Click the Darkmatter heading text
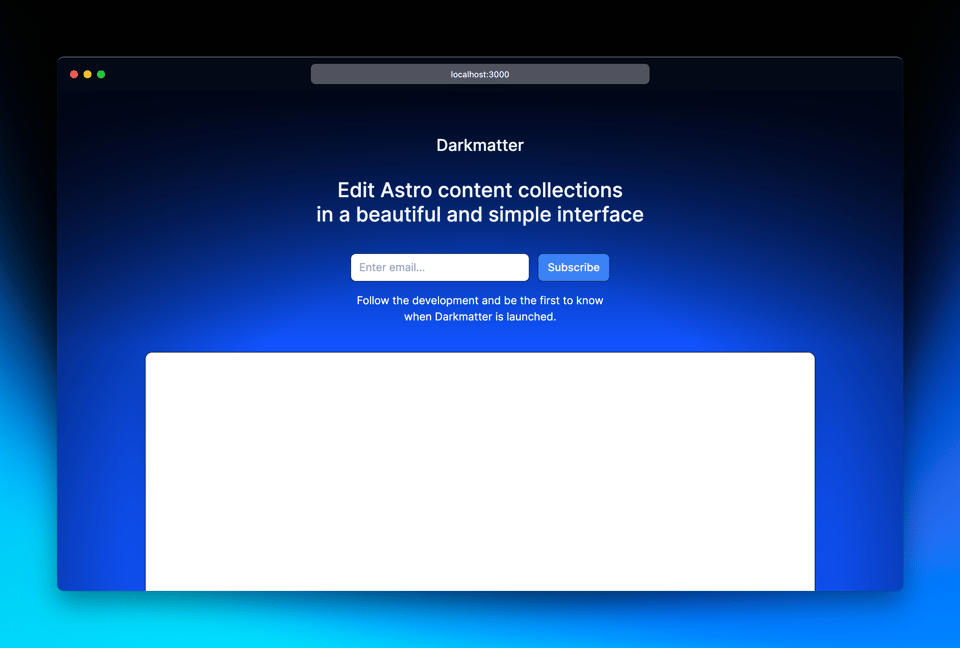 point(479,145)
